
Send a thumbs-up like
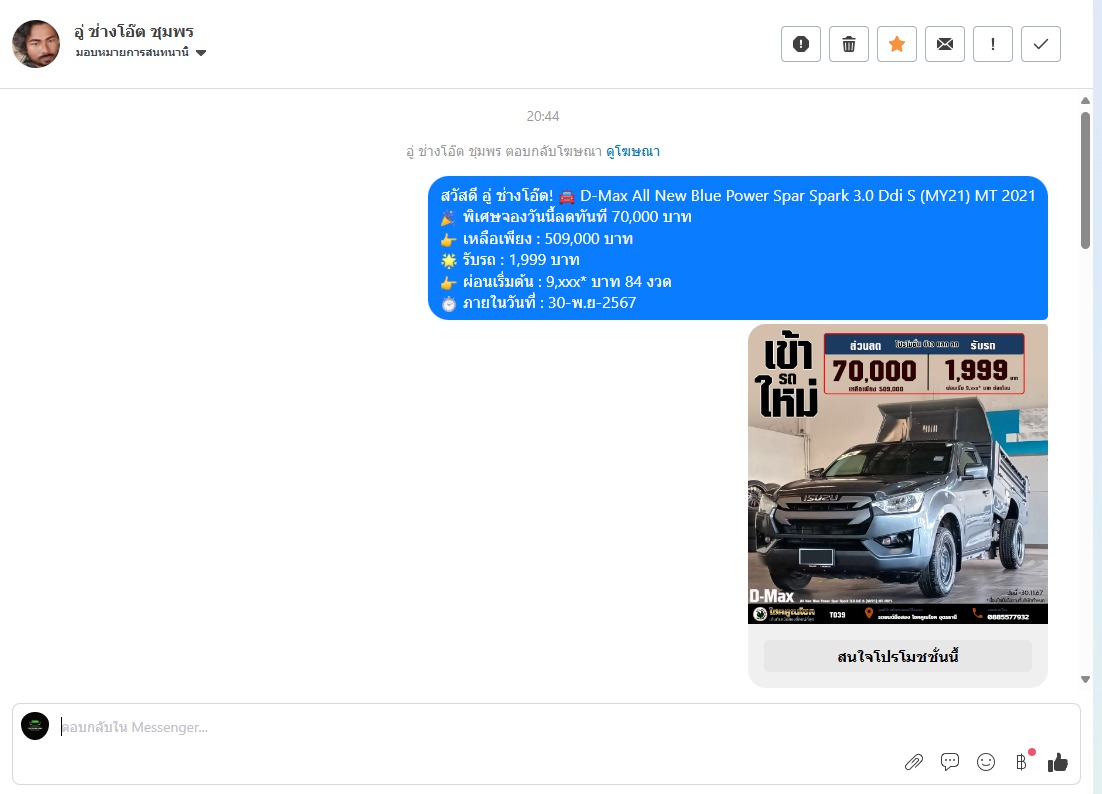tap(1058, 762)
